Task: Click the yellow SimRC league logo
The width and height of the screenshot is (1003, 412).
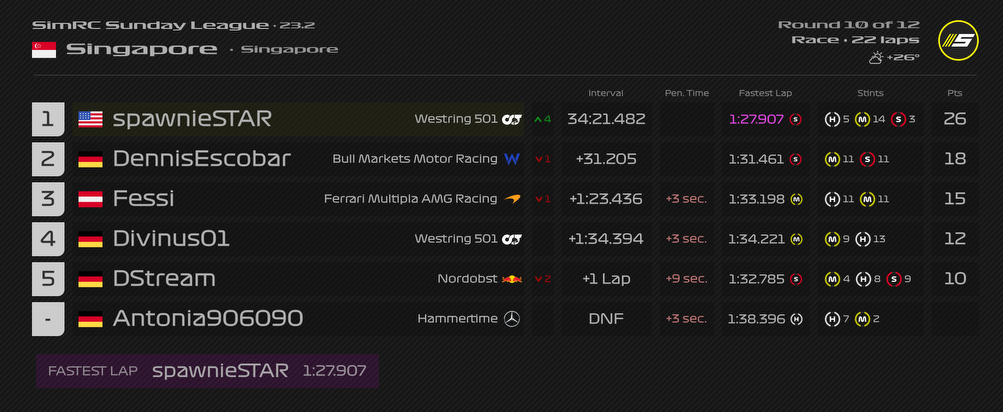Action: (958, 41)
